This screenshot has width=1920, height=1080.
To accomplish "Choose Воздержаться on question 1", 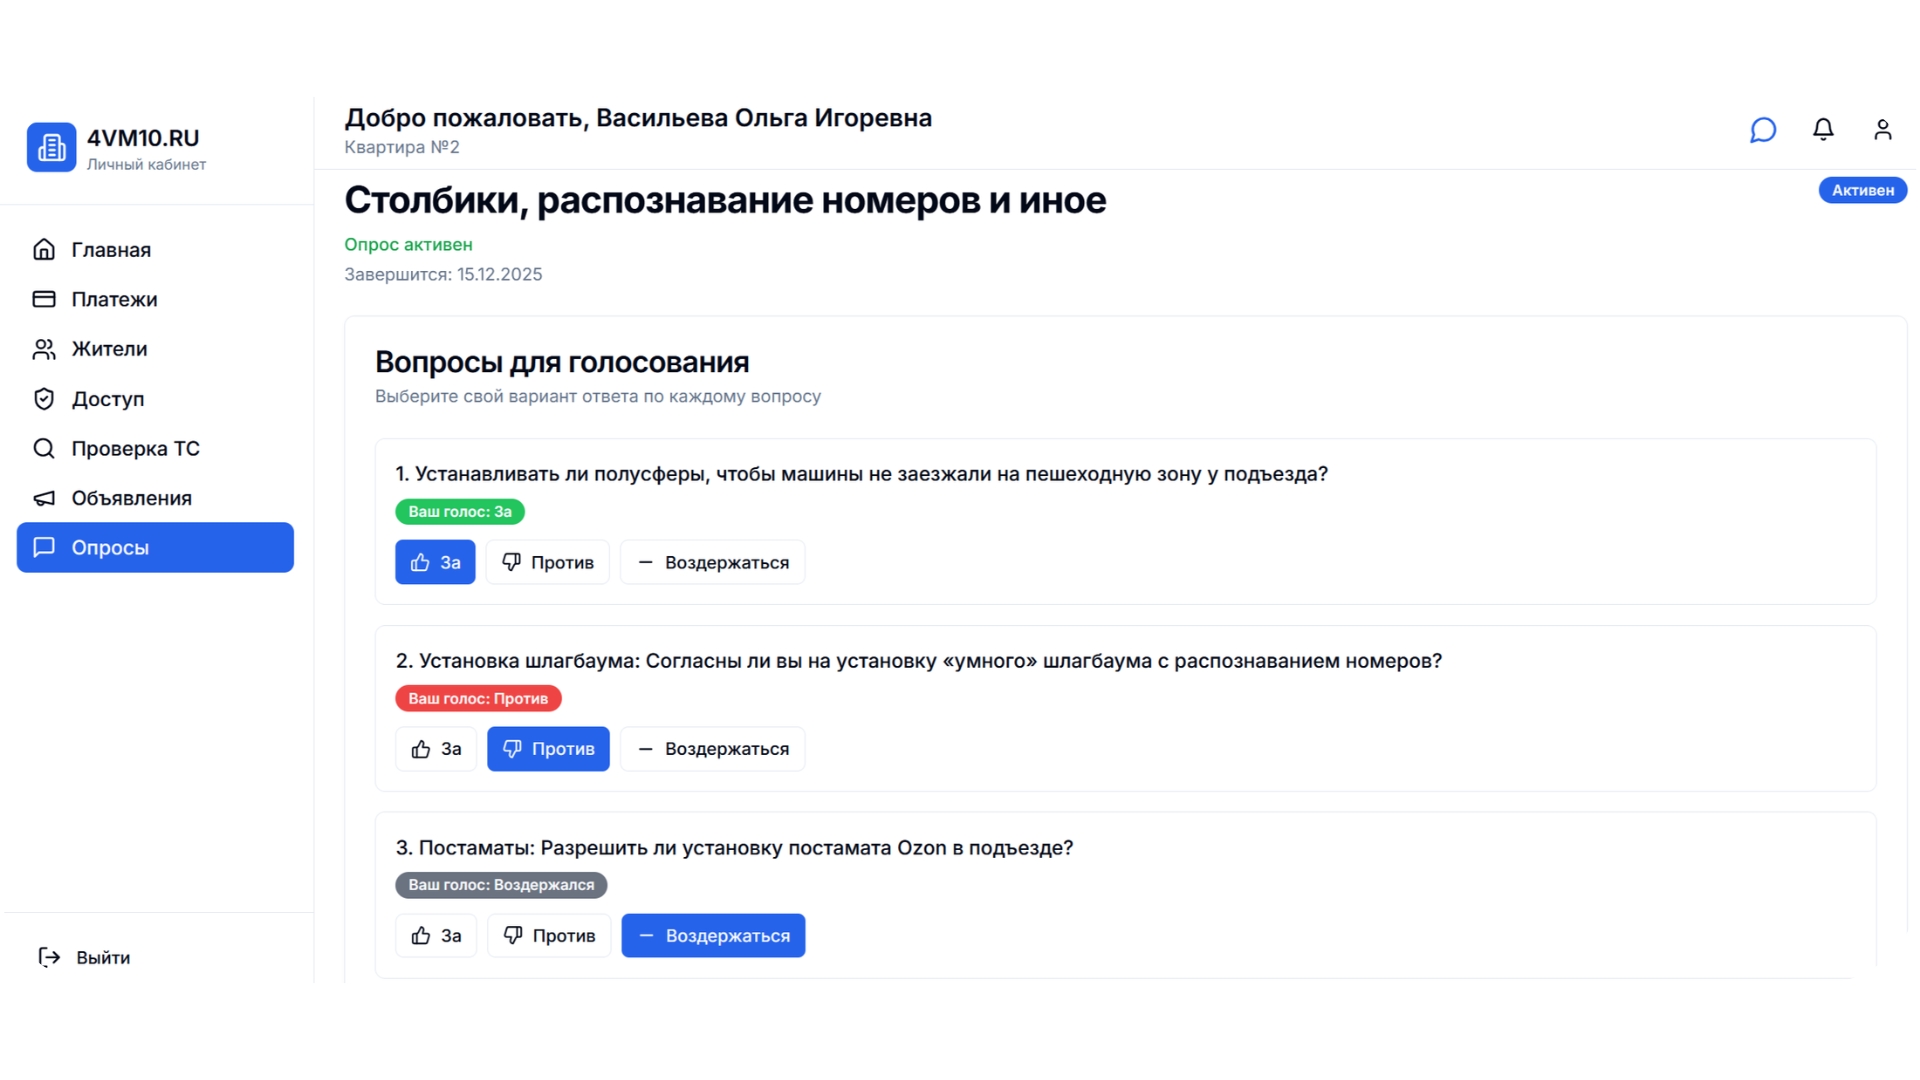I will (x=712, y=562).
